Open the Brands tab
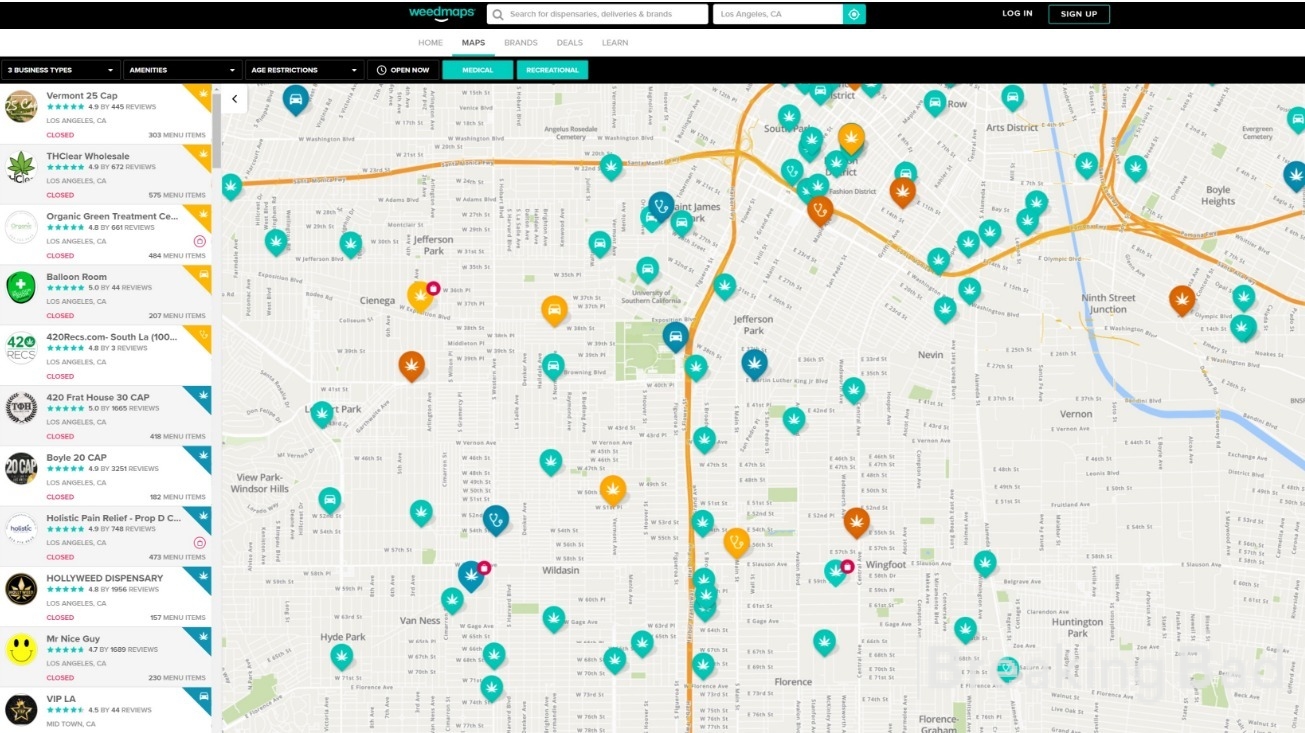Image resolution: width=1305 pixels, height=733 pixels. [x=521, y=43]
